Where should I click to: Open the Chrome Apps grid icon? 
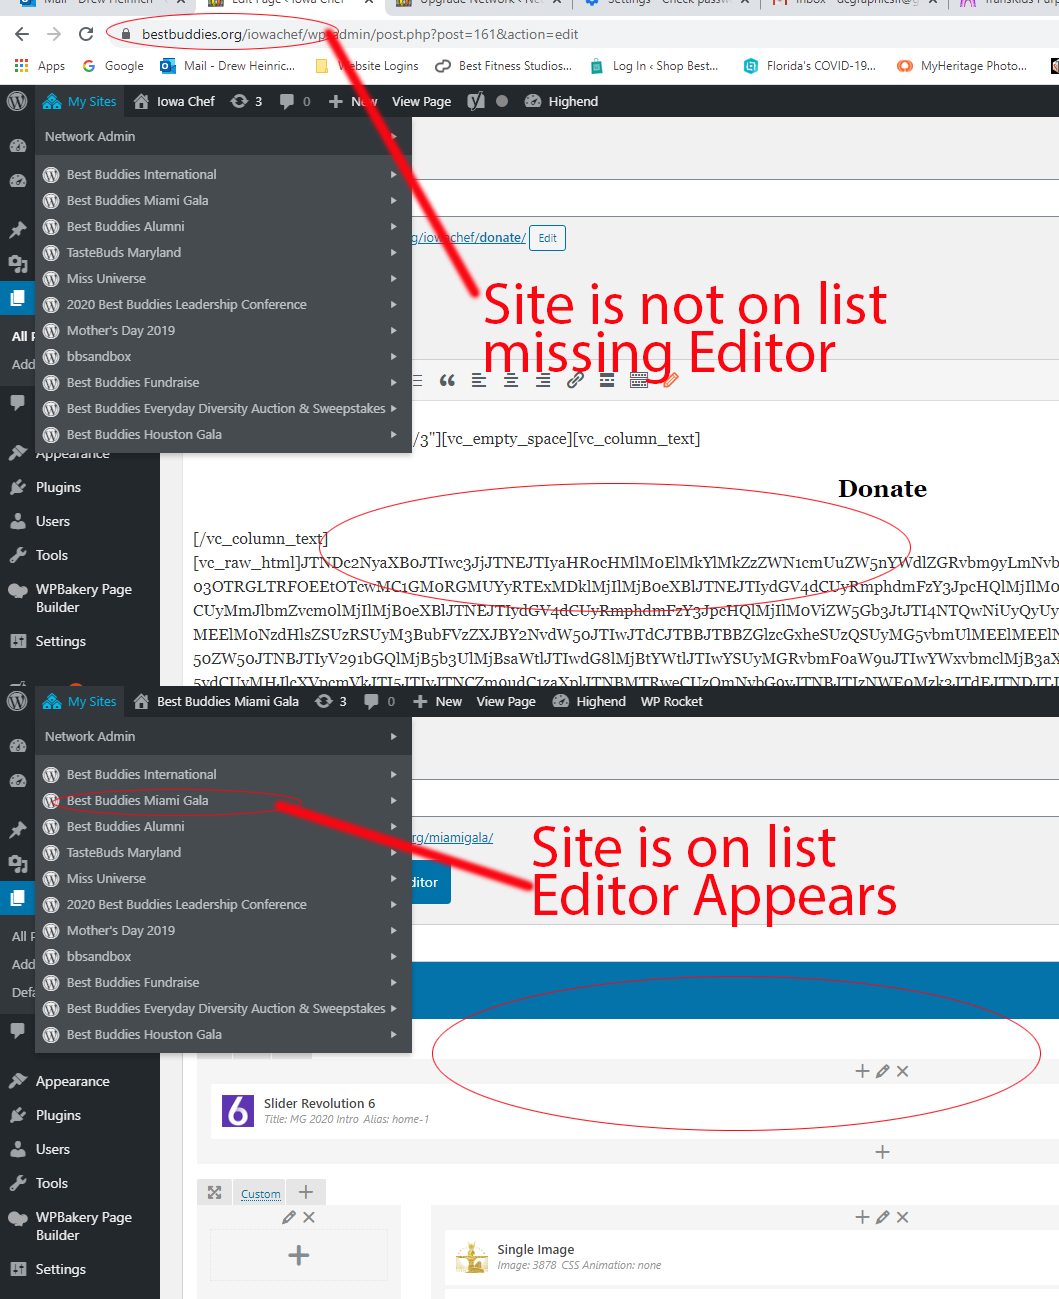[x=21, y=66]
